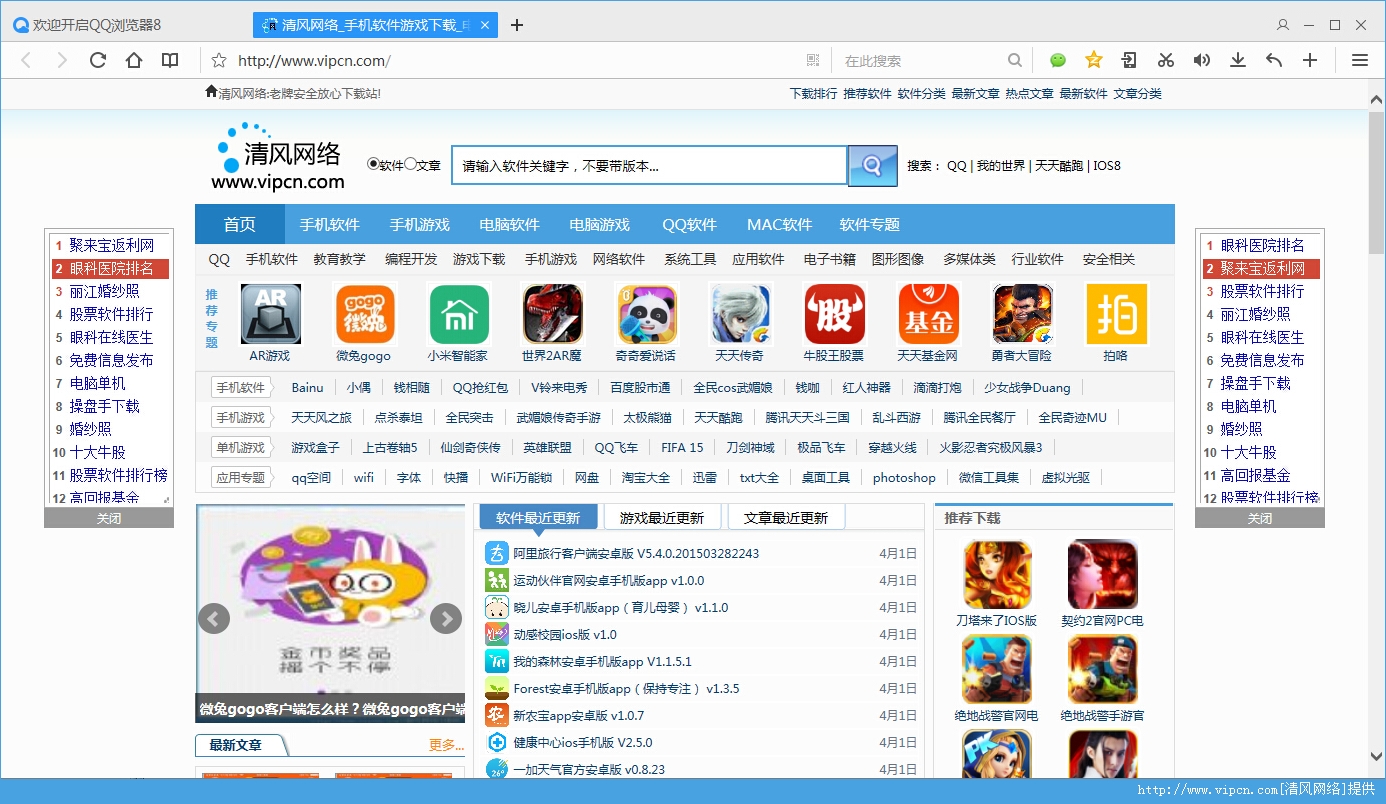Open the QR code icon in address bar
The image size is (1386, 804).
pyautogui.click(x=813, y=60)
